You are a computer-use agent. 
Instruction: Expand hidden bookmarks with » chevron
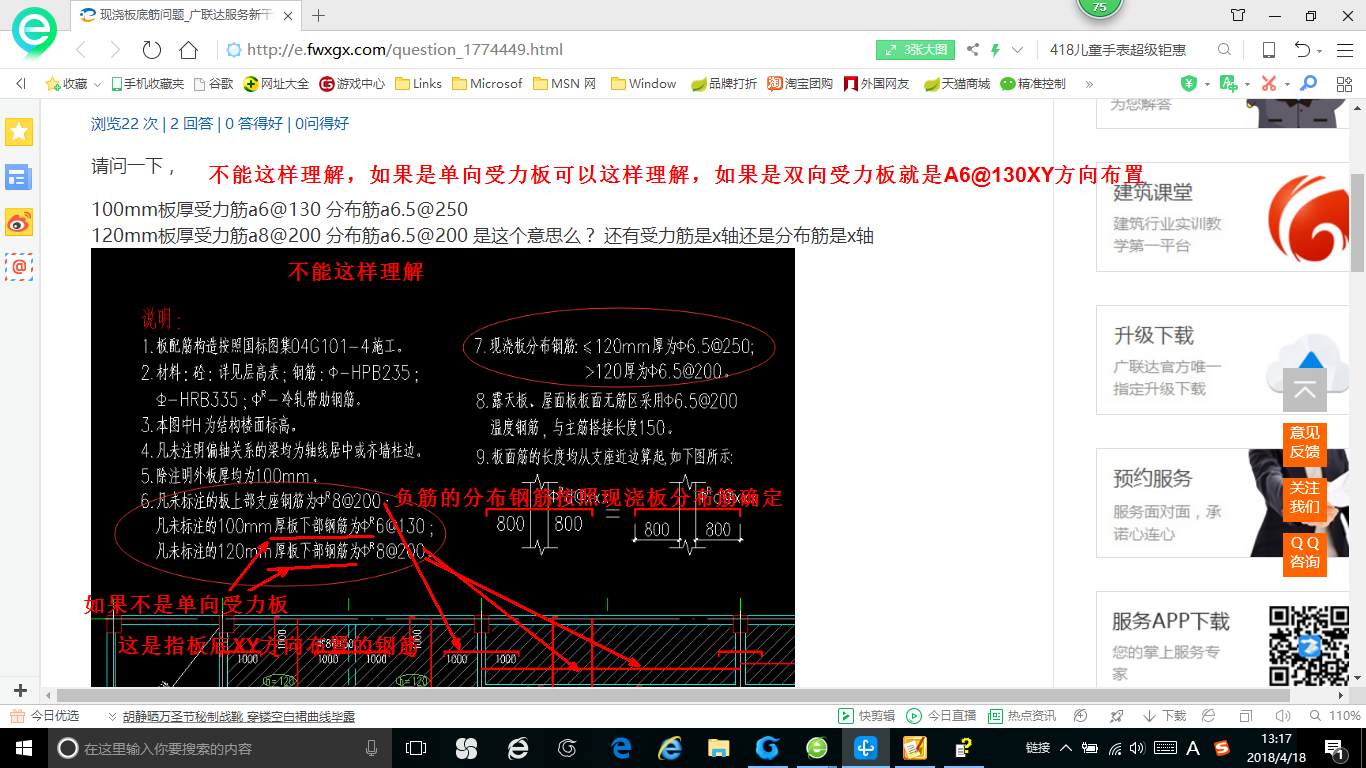[1089, 84]
